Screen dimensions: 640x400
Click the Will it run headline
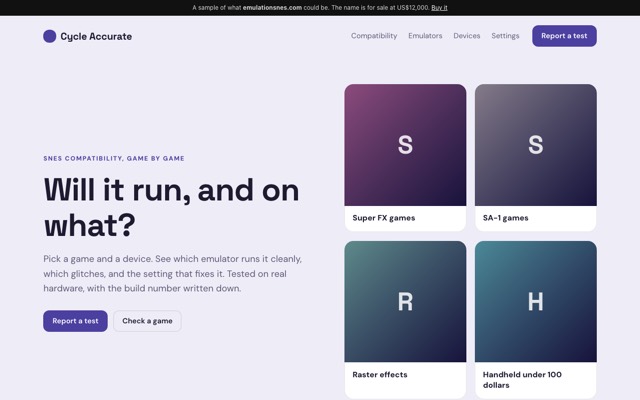pyautogui.click(x=171, y=207)
